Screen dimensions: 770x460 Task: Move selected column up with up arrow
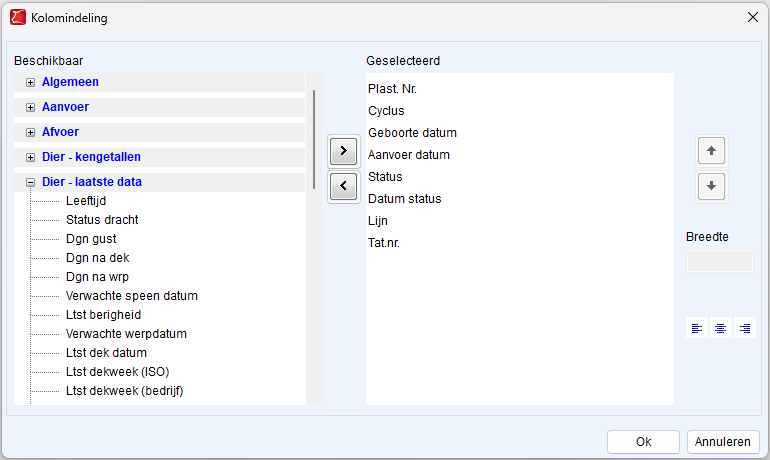point(711,151)
